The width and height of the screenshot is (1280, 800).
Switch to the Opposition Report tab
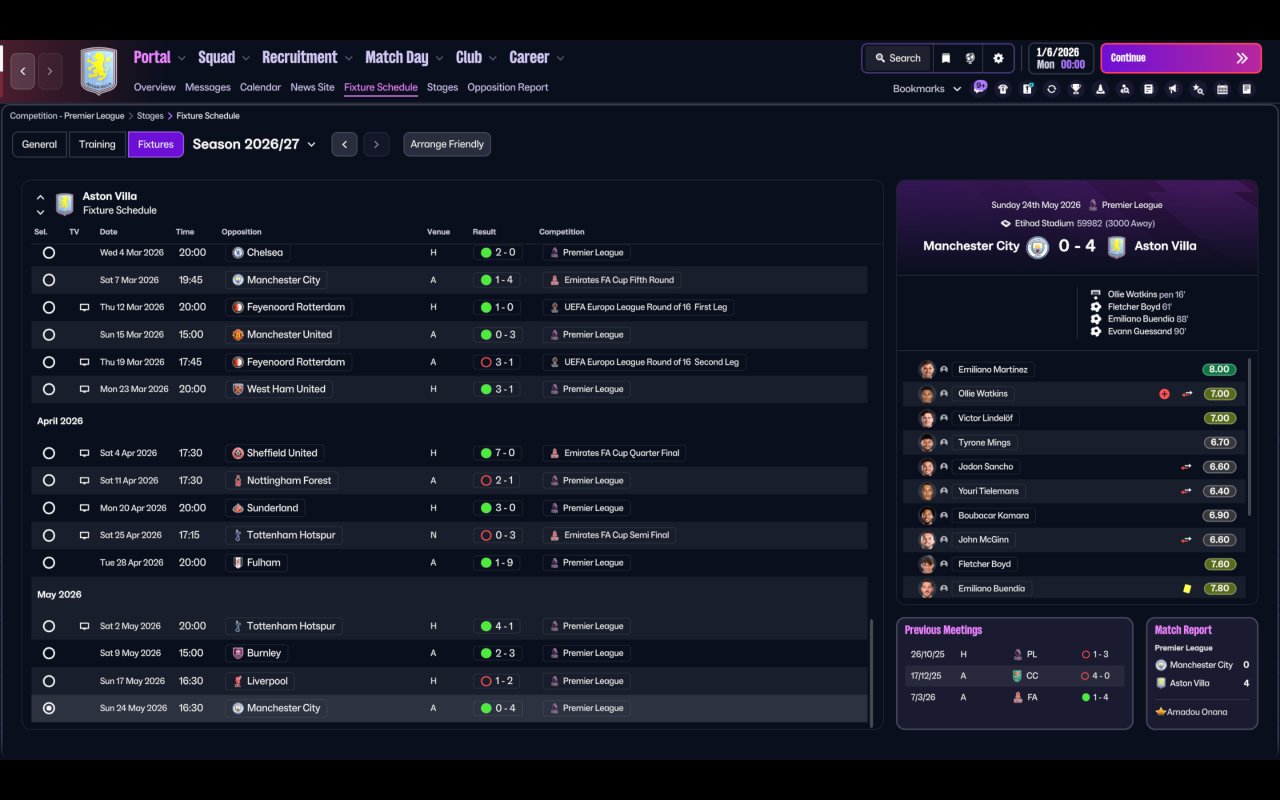[508, 87]
